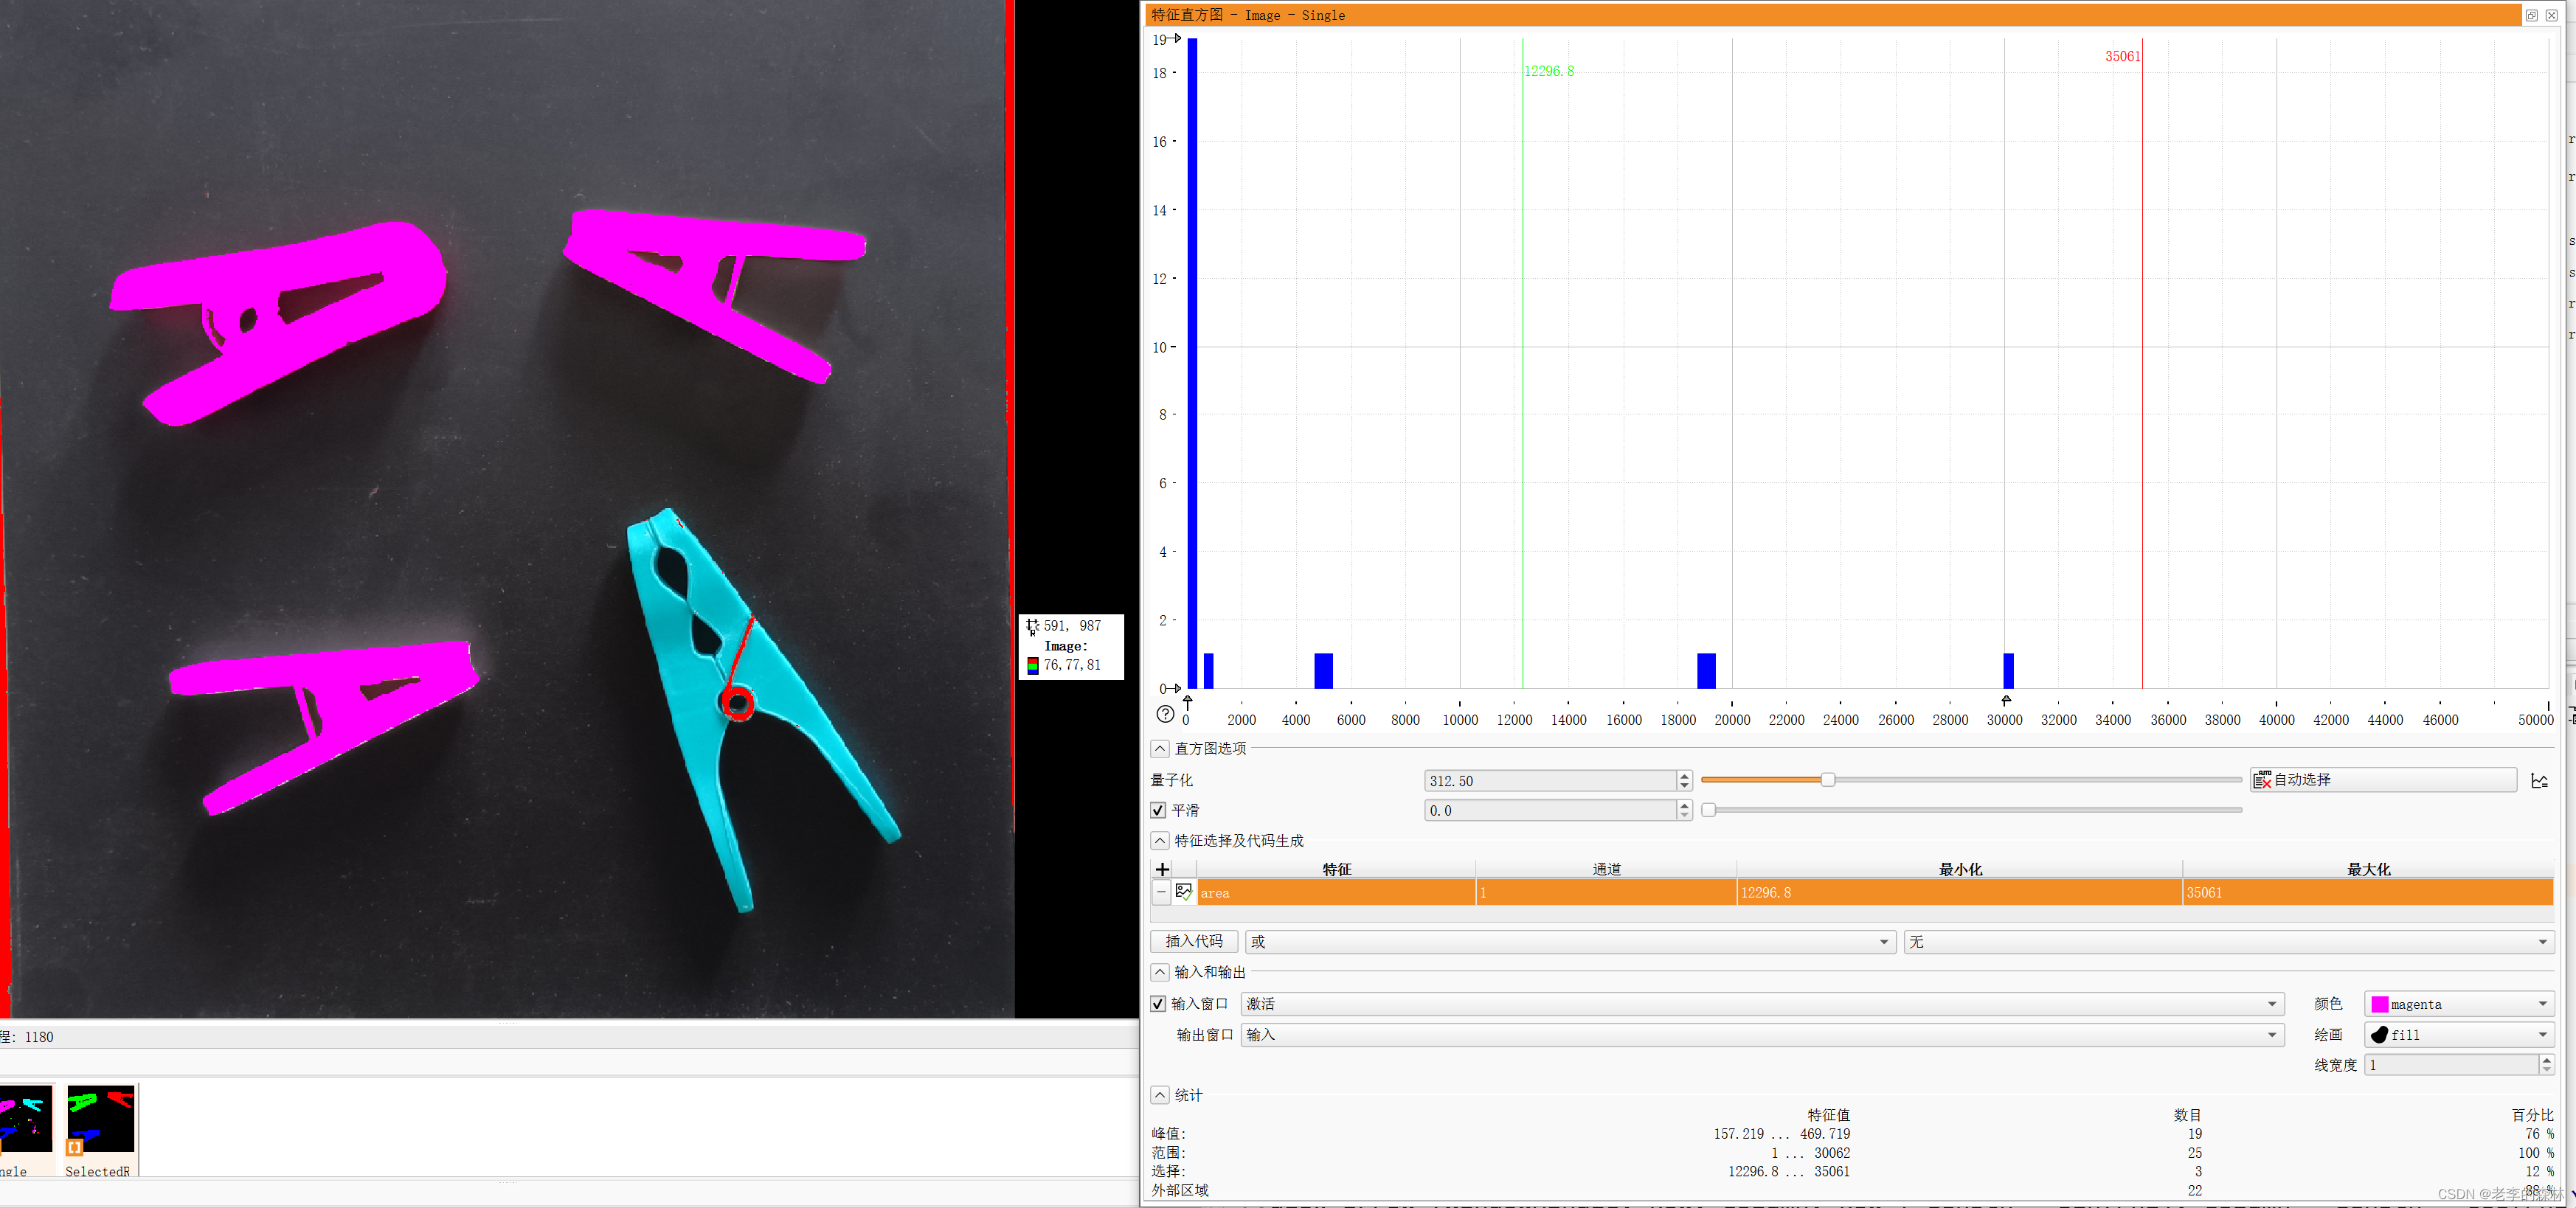Click the histogram chart icon beside 自动选择
This screenshot has width=2576, height=1208.
tap(2539, 781)
